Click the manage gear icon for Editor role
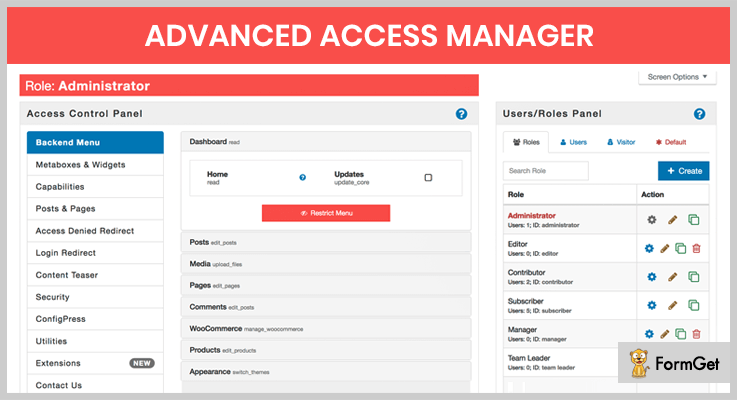 pos(651,248)
